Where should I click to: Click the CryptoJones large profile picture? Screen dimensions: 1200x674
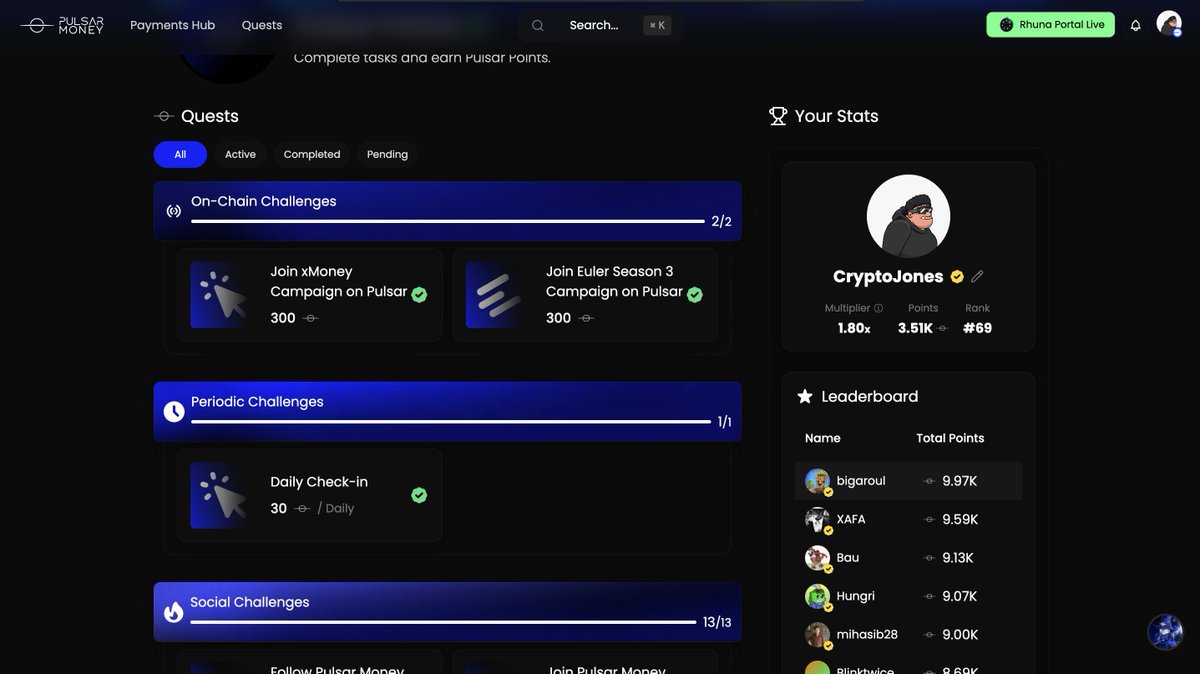coord(908,217)
